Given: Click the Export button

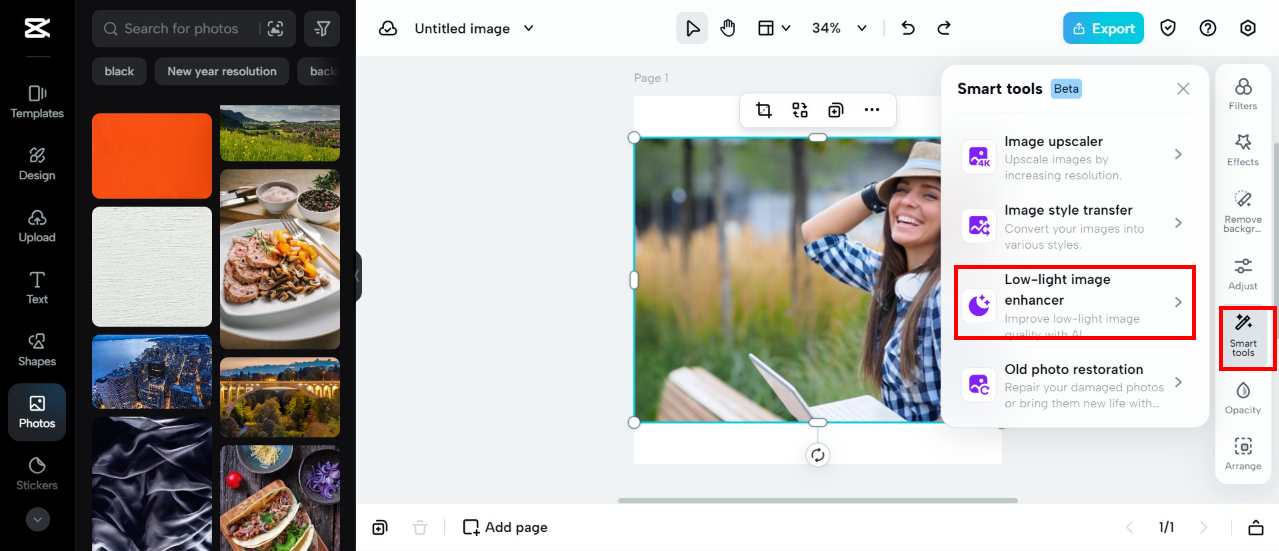Looking at the screenshot, I should tap(1103, 28).
